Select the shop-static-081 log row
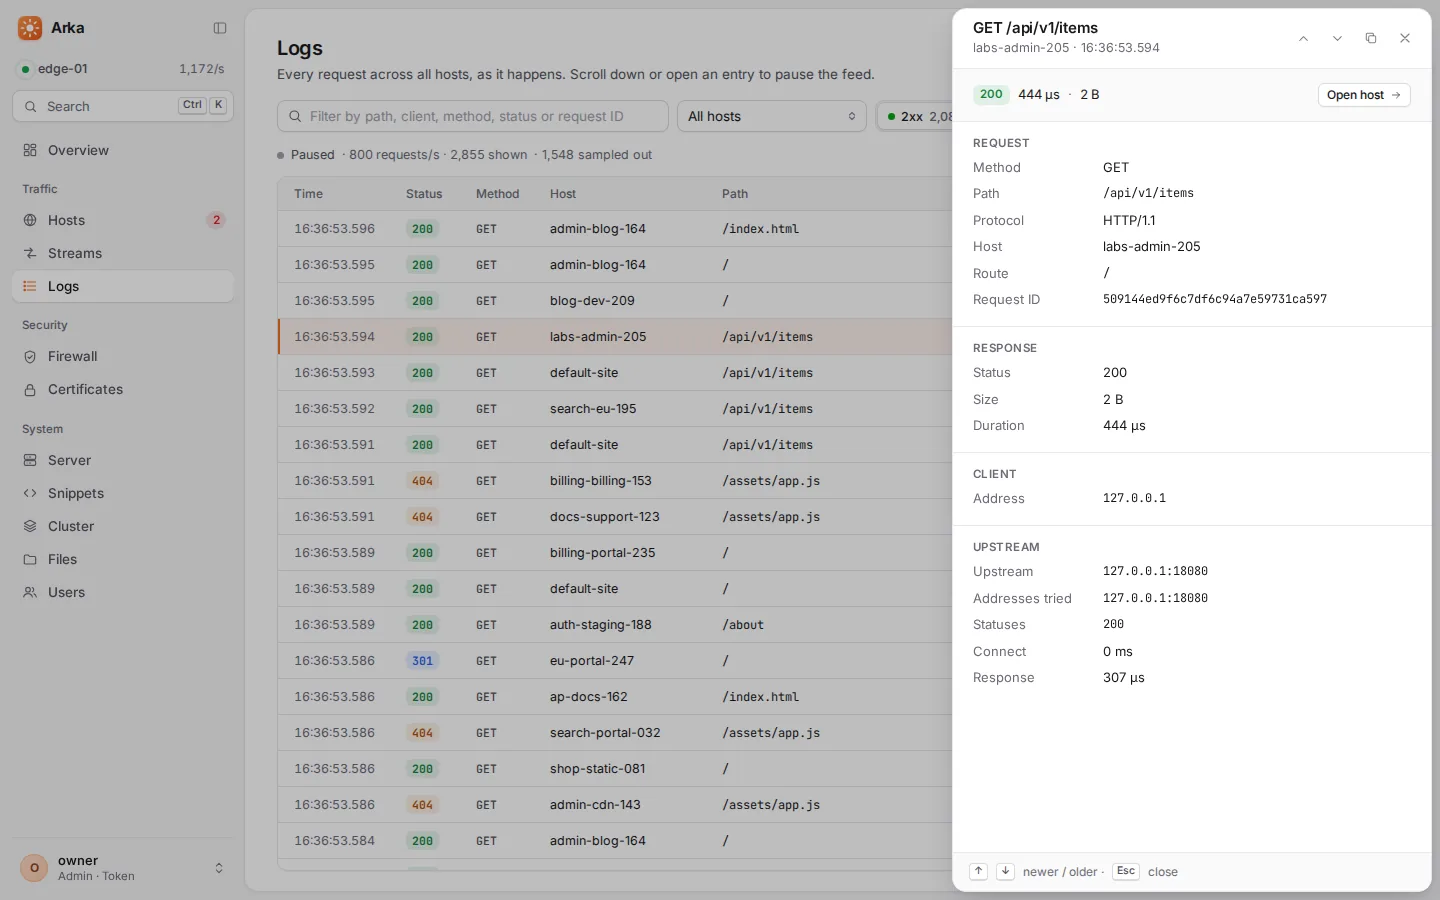The width and height of the screenshot is (1440, 900). (615, 769)
